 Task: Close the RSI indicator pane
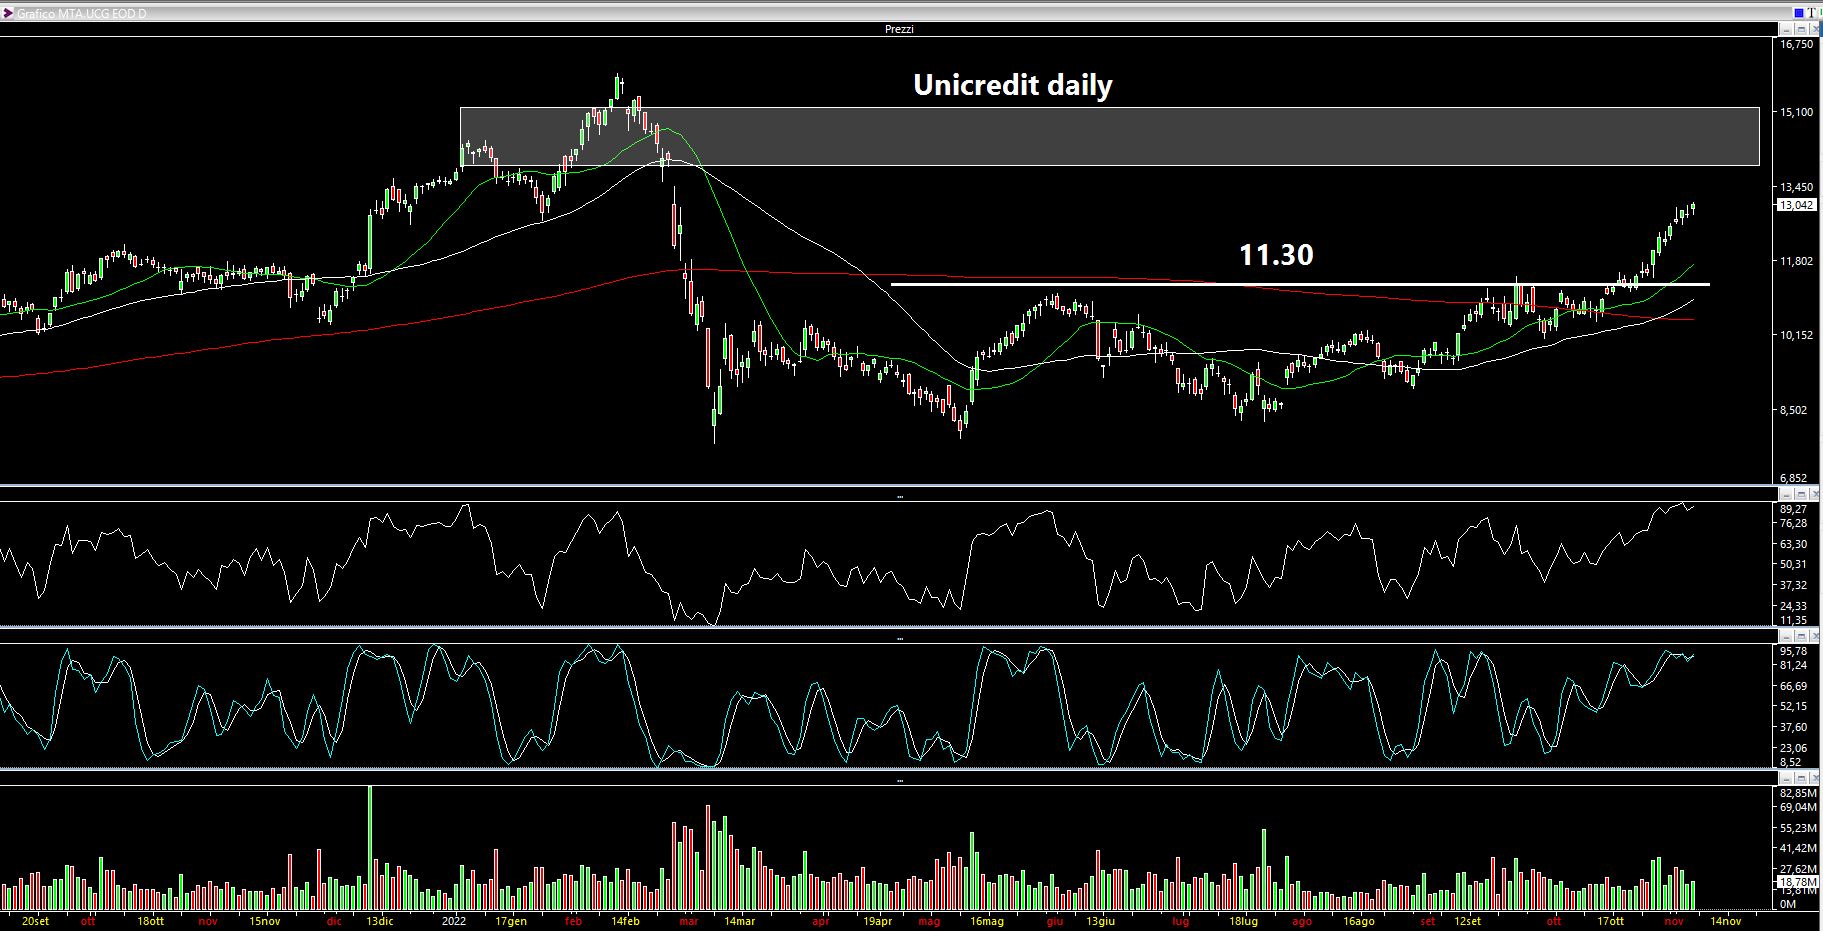1814,494
